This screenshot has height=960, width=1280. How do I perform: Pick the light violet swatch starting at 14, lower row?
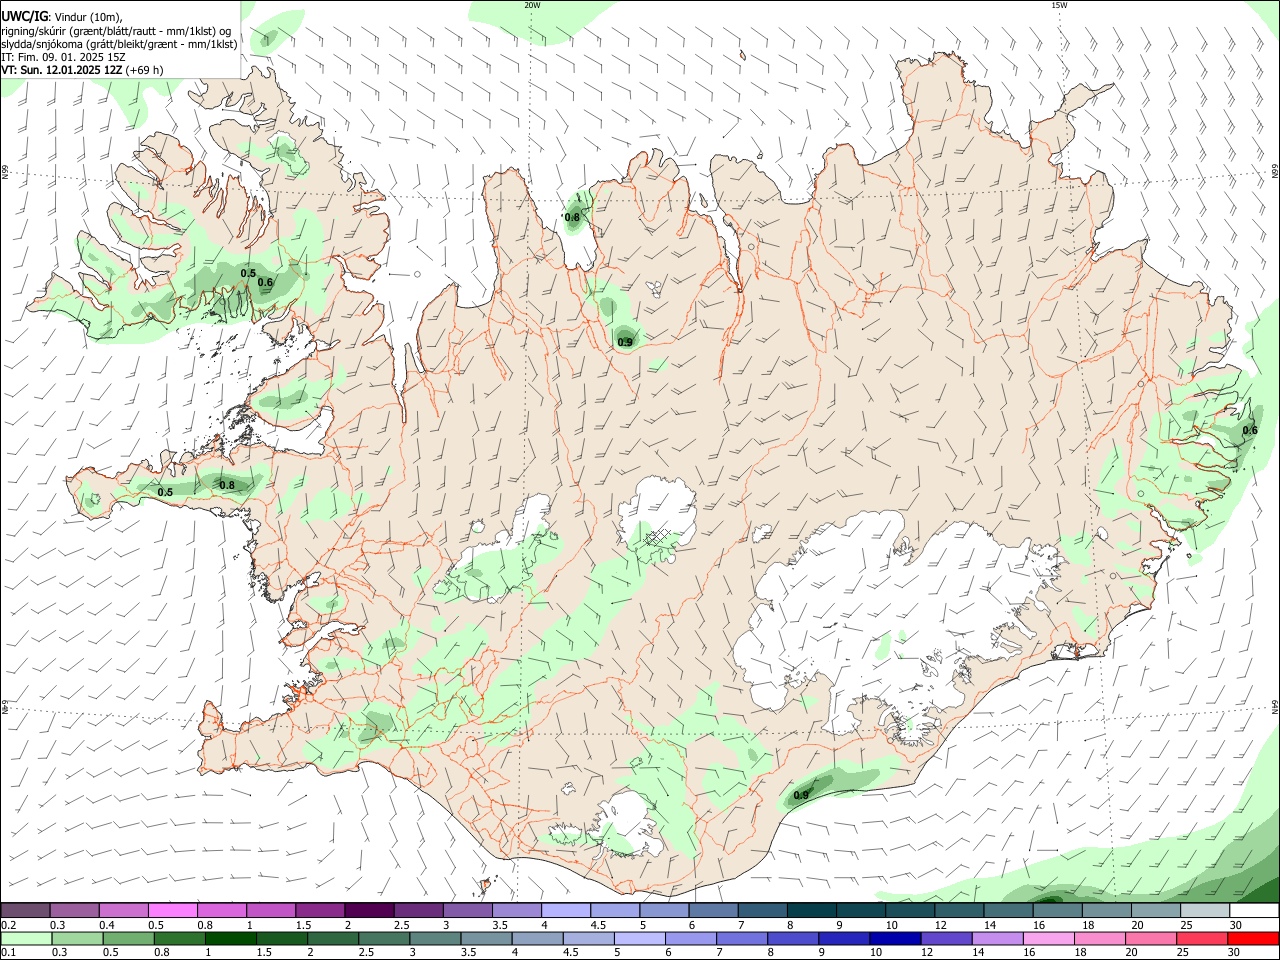[997, 939]
